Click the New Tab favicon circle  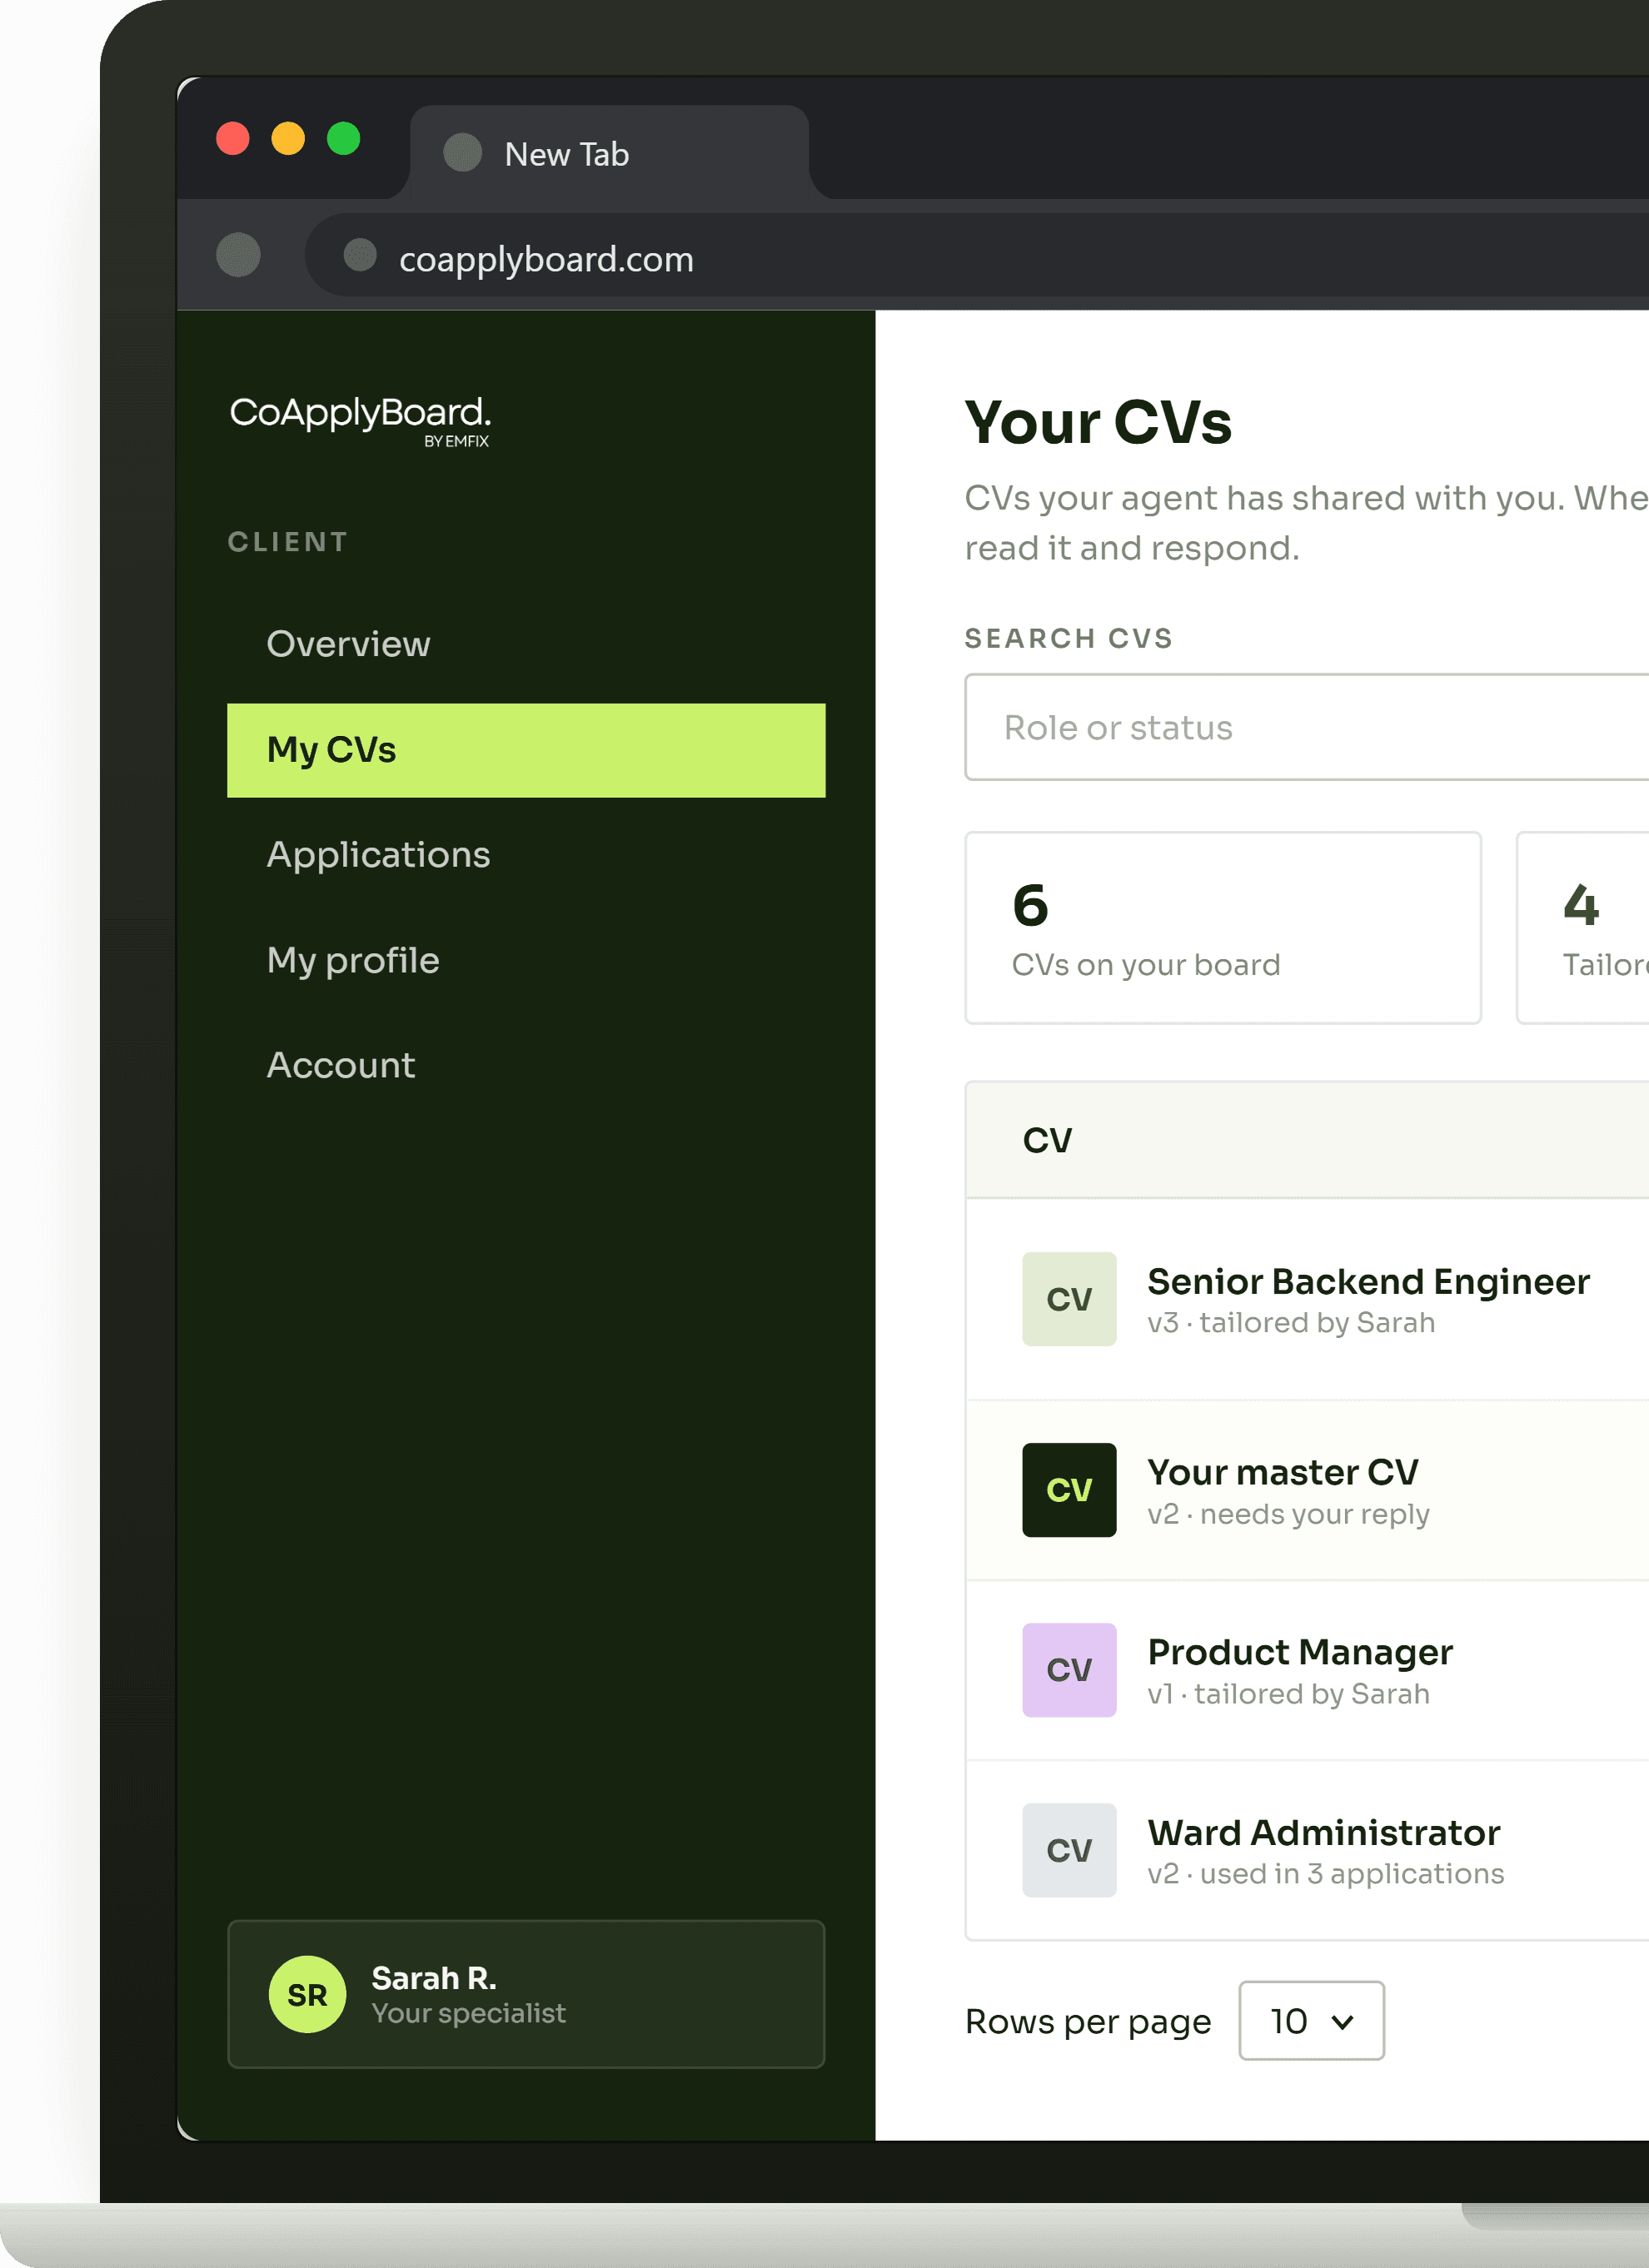tap(463, 153)
